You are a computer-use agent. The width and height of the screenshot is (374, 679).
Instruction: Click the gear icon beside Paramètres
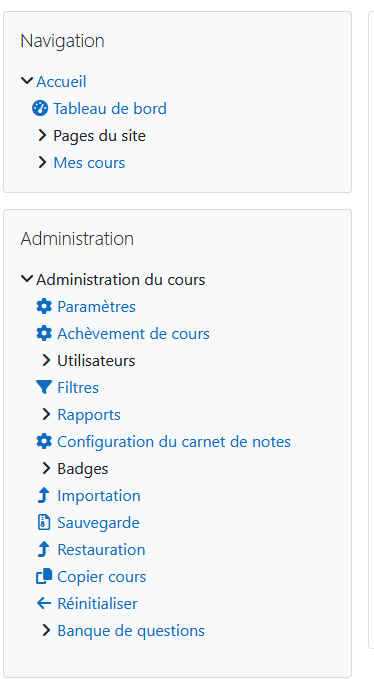44,307
